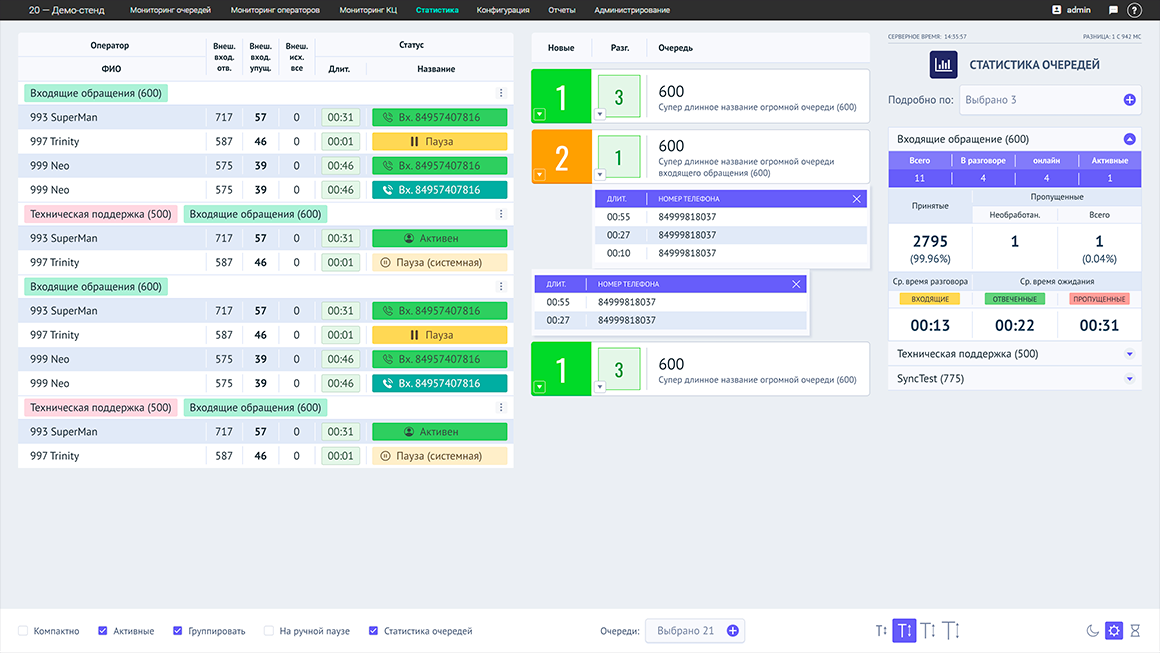The height and width of the screenshot is (653, 1160).
Task: Click the 2795 accepted calls value
Action: (930, 242)
